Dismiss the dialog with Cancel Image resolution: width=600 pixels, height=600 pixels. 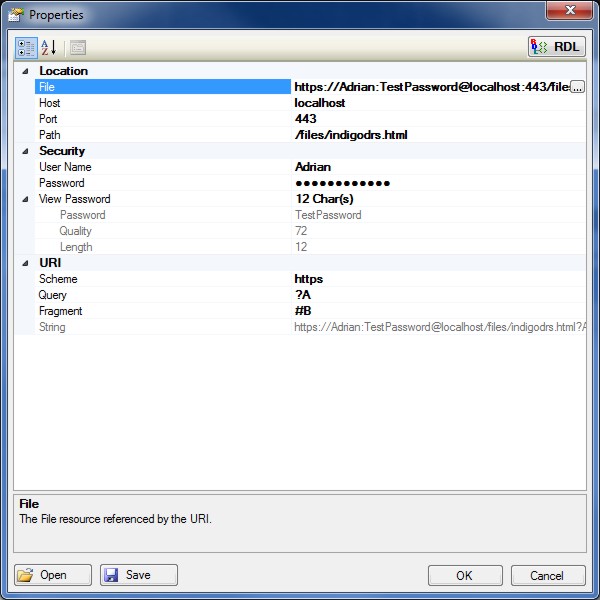[x=547, y=575]
